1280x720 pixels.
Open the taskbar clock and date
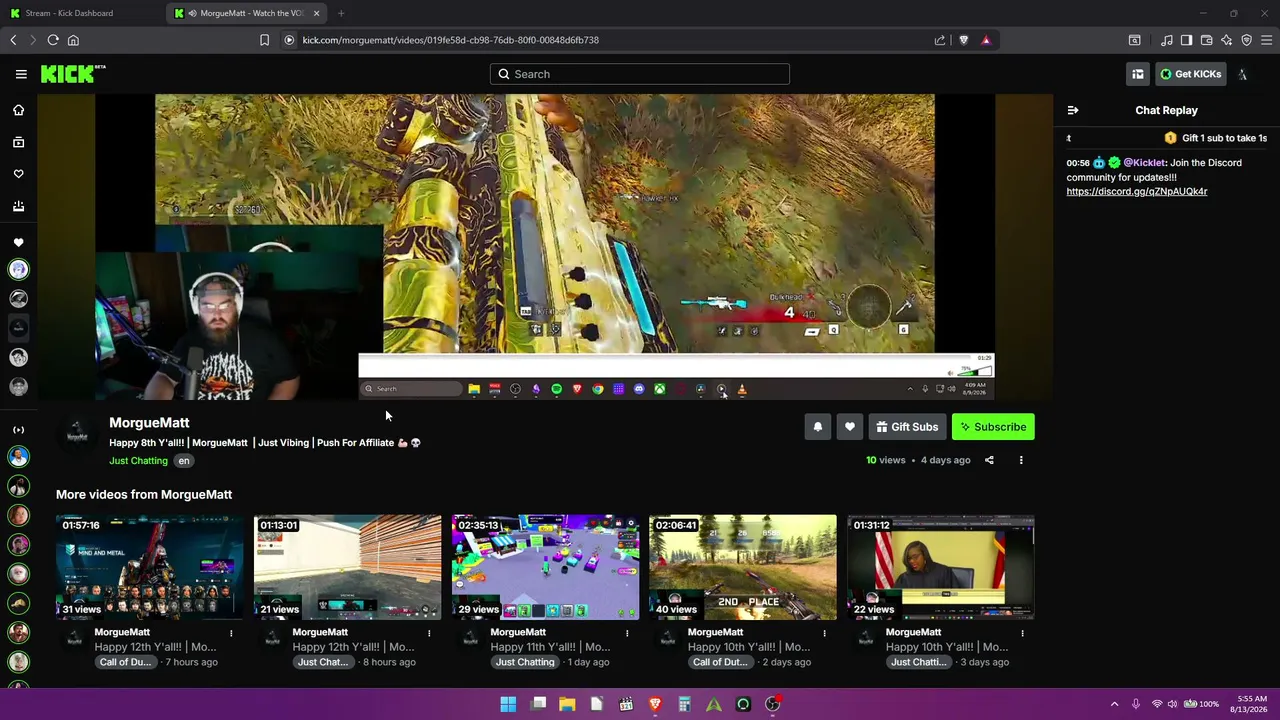click(x=1251, y=704)
